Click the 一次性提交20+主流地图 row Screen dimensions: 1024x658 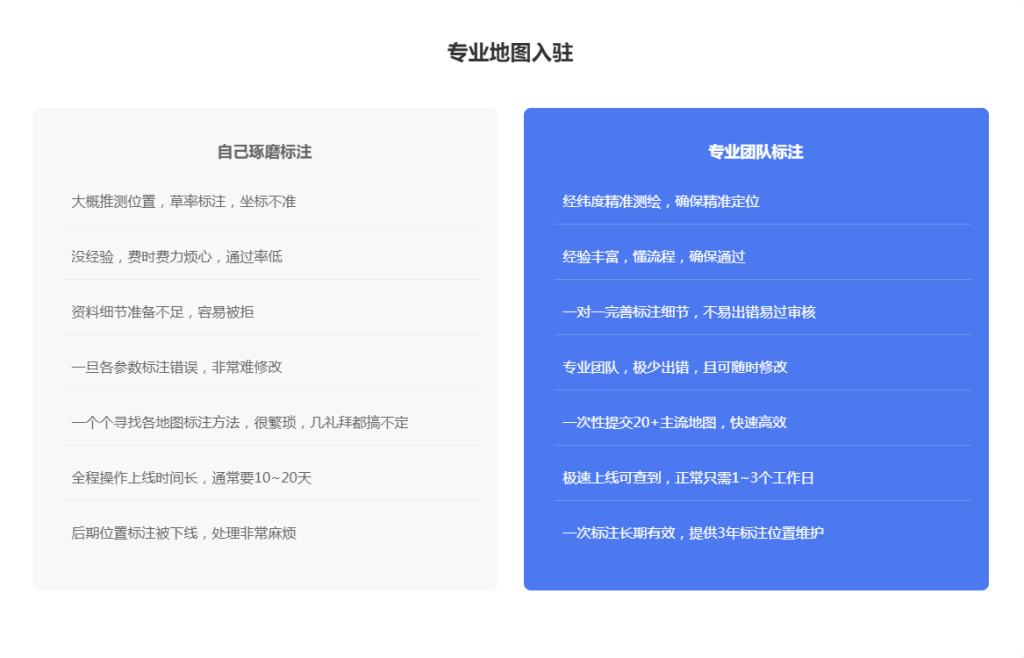(x=674, y=422)
